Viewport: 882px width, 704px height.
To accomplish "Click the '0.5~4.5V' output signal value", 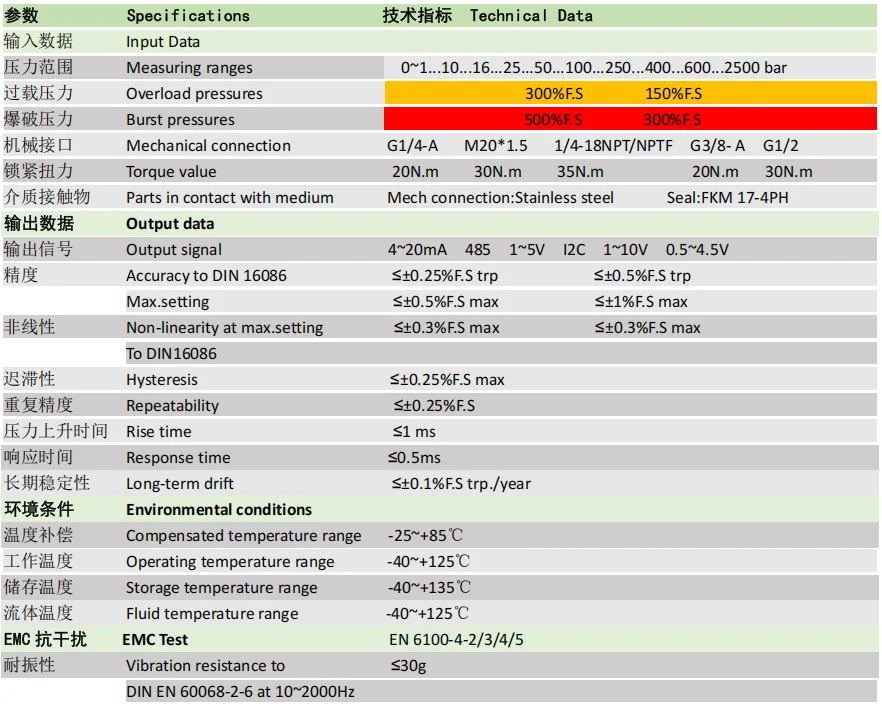I will (698, 250).
